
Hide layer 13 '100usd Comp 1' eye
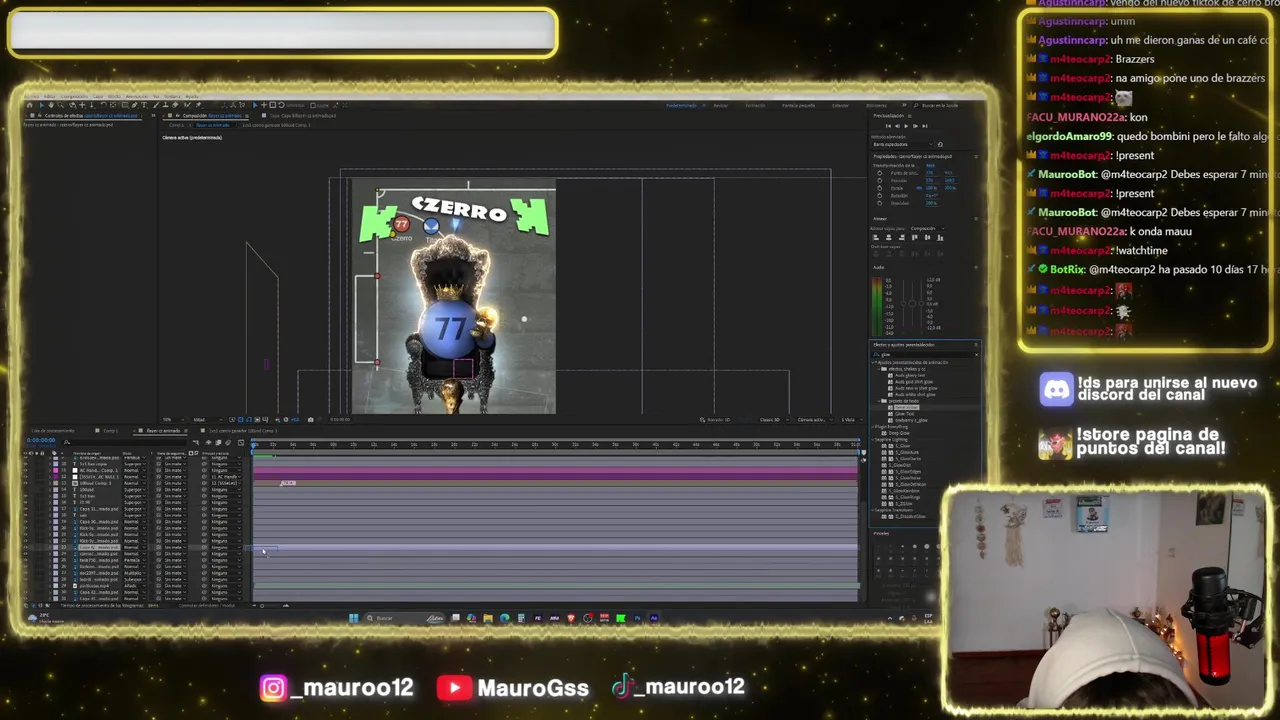[x=25, y=483]
